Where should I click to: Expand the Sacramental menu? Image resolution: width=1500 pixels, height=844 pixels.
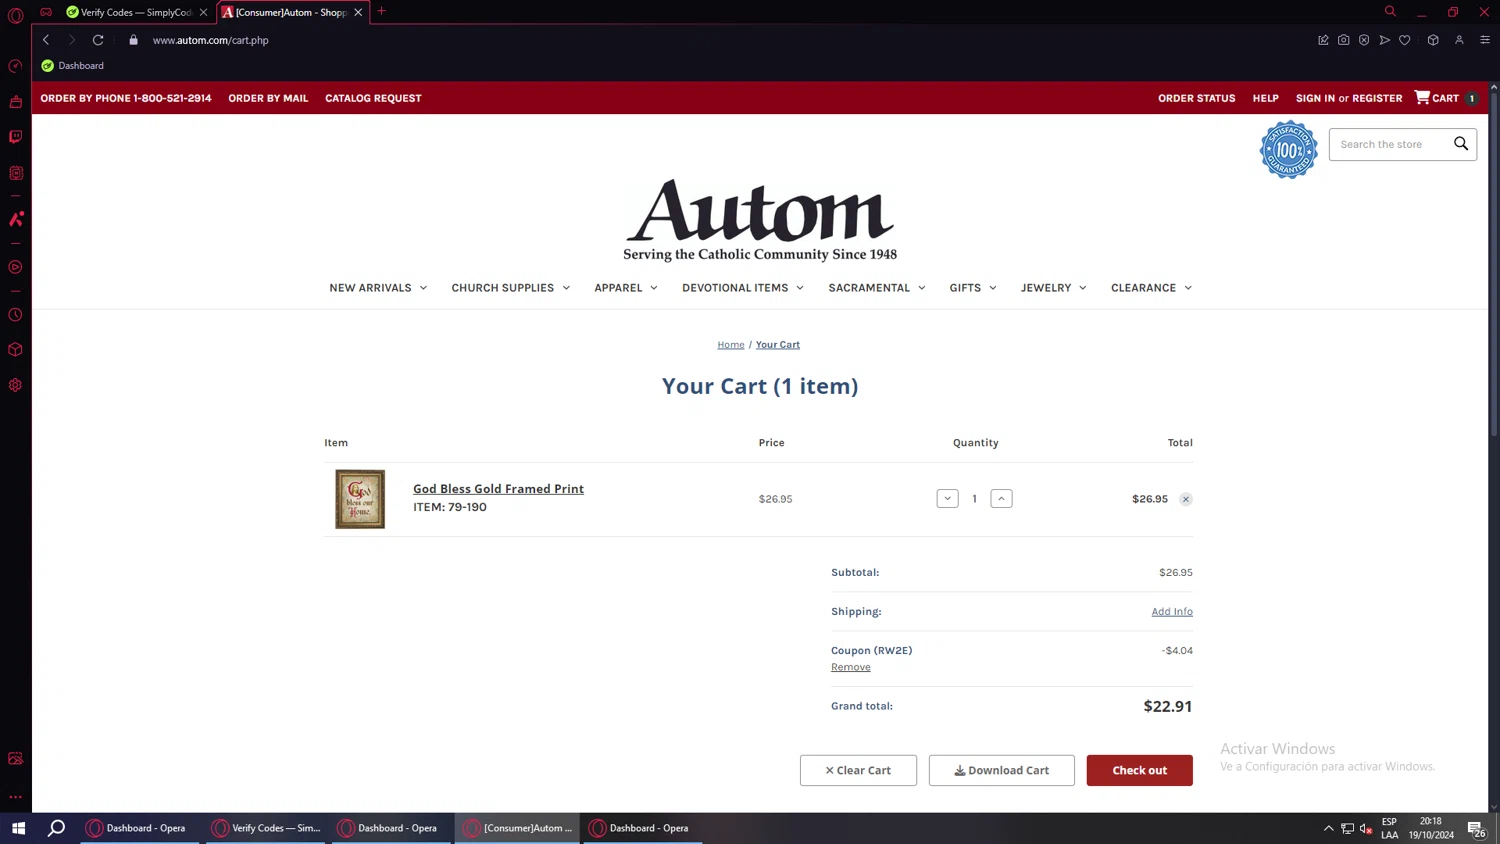pyautogui.click(x=877, y=288)
